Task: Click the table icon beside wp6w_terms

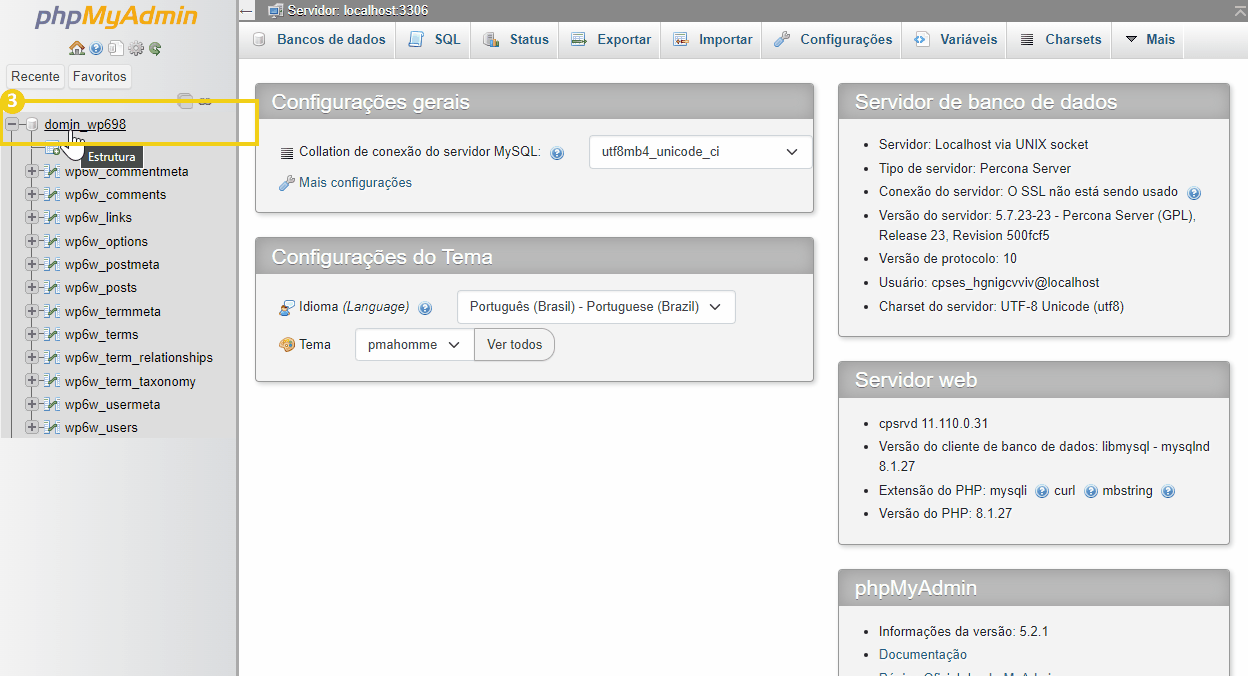Action: click(x=51, y=334)
